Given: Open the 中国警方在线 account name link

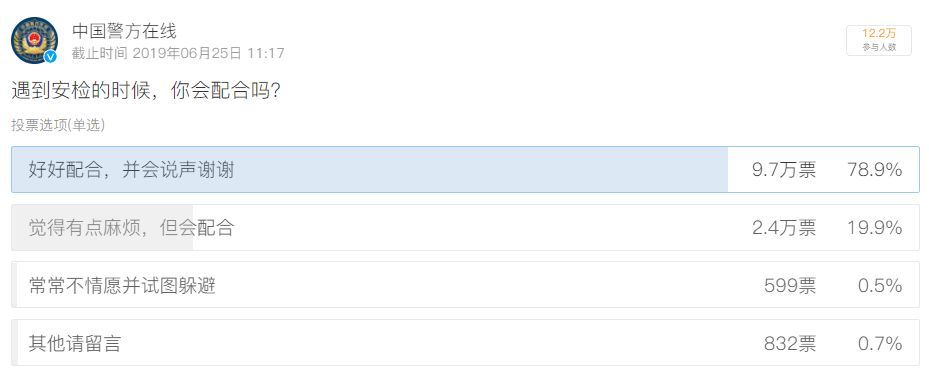Looking at the screenshot, I should coord(124,31).
